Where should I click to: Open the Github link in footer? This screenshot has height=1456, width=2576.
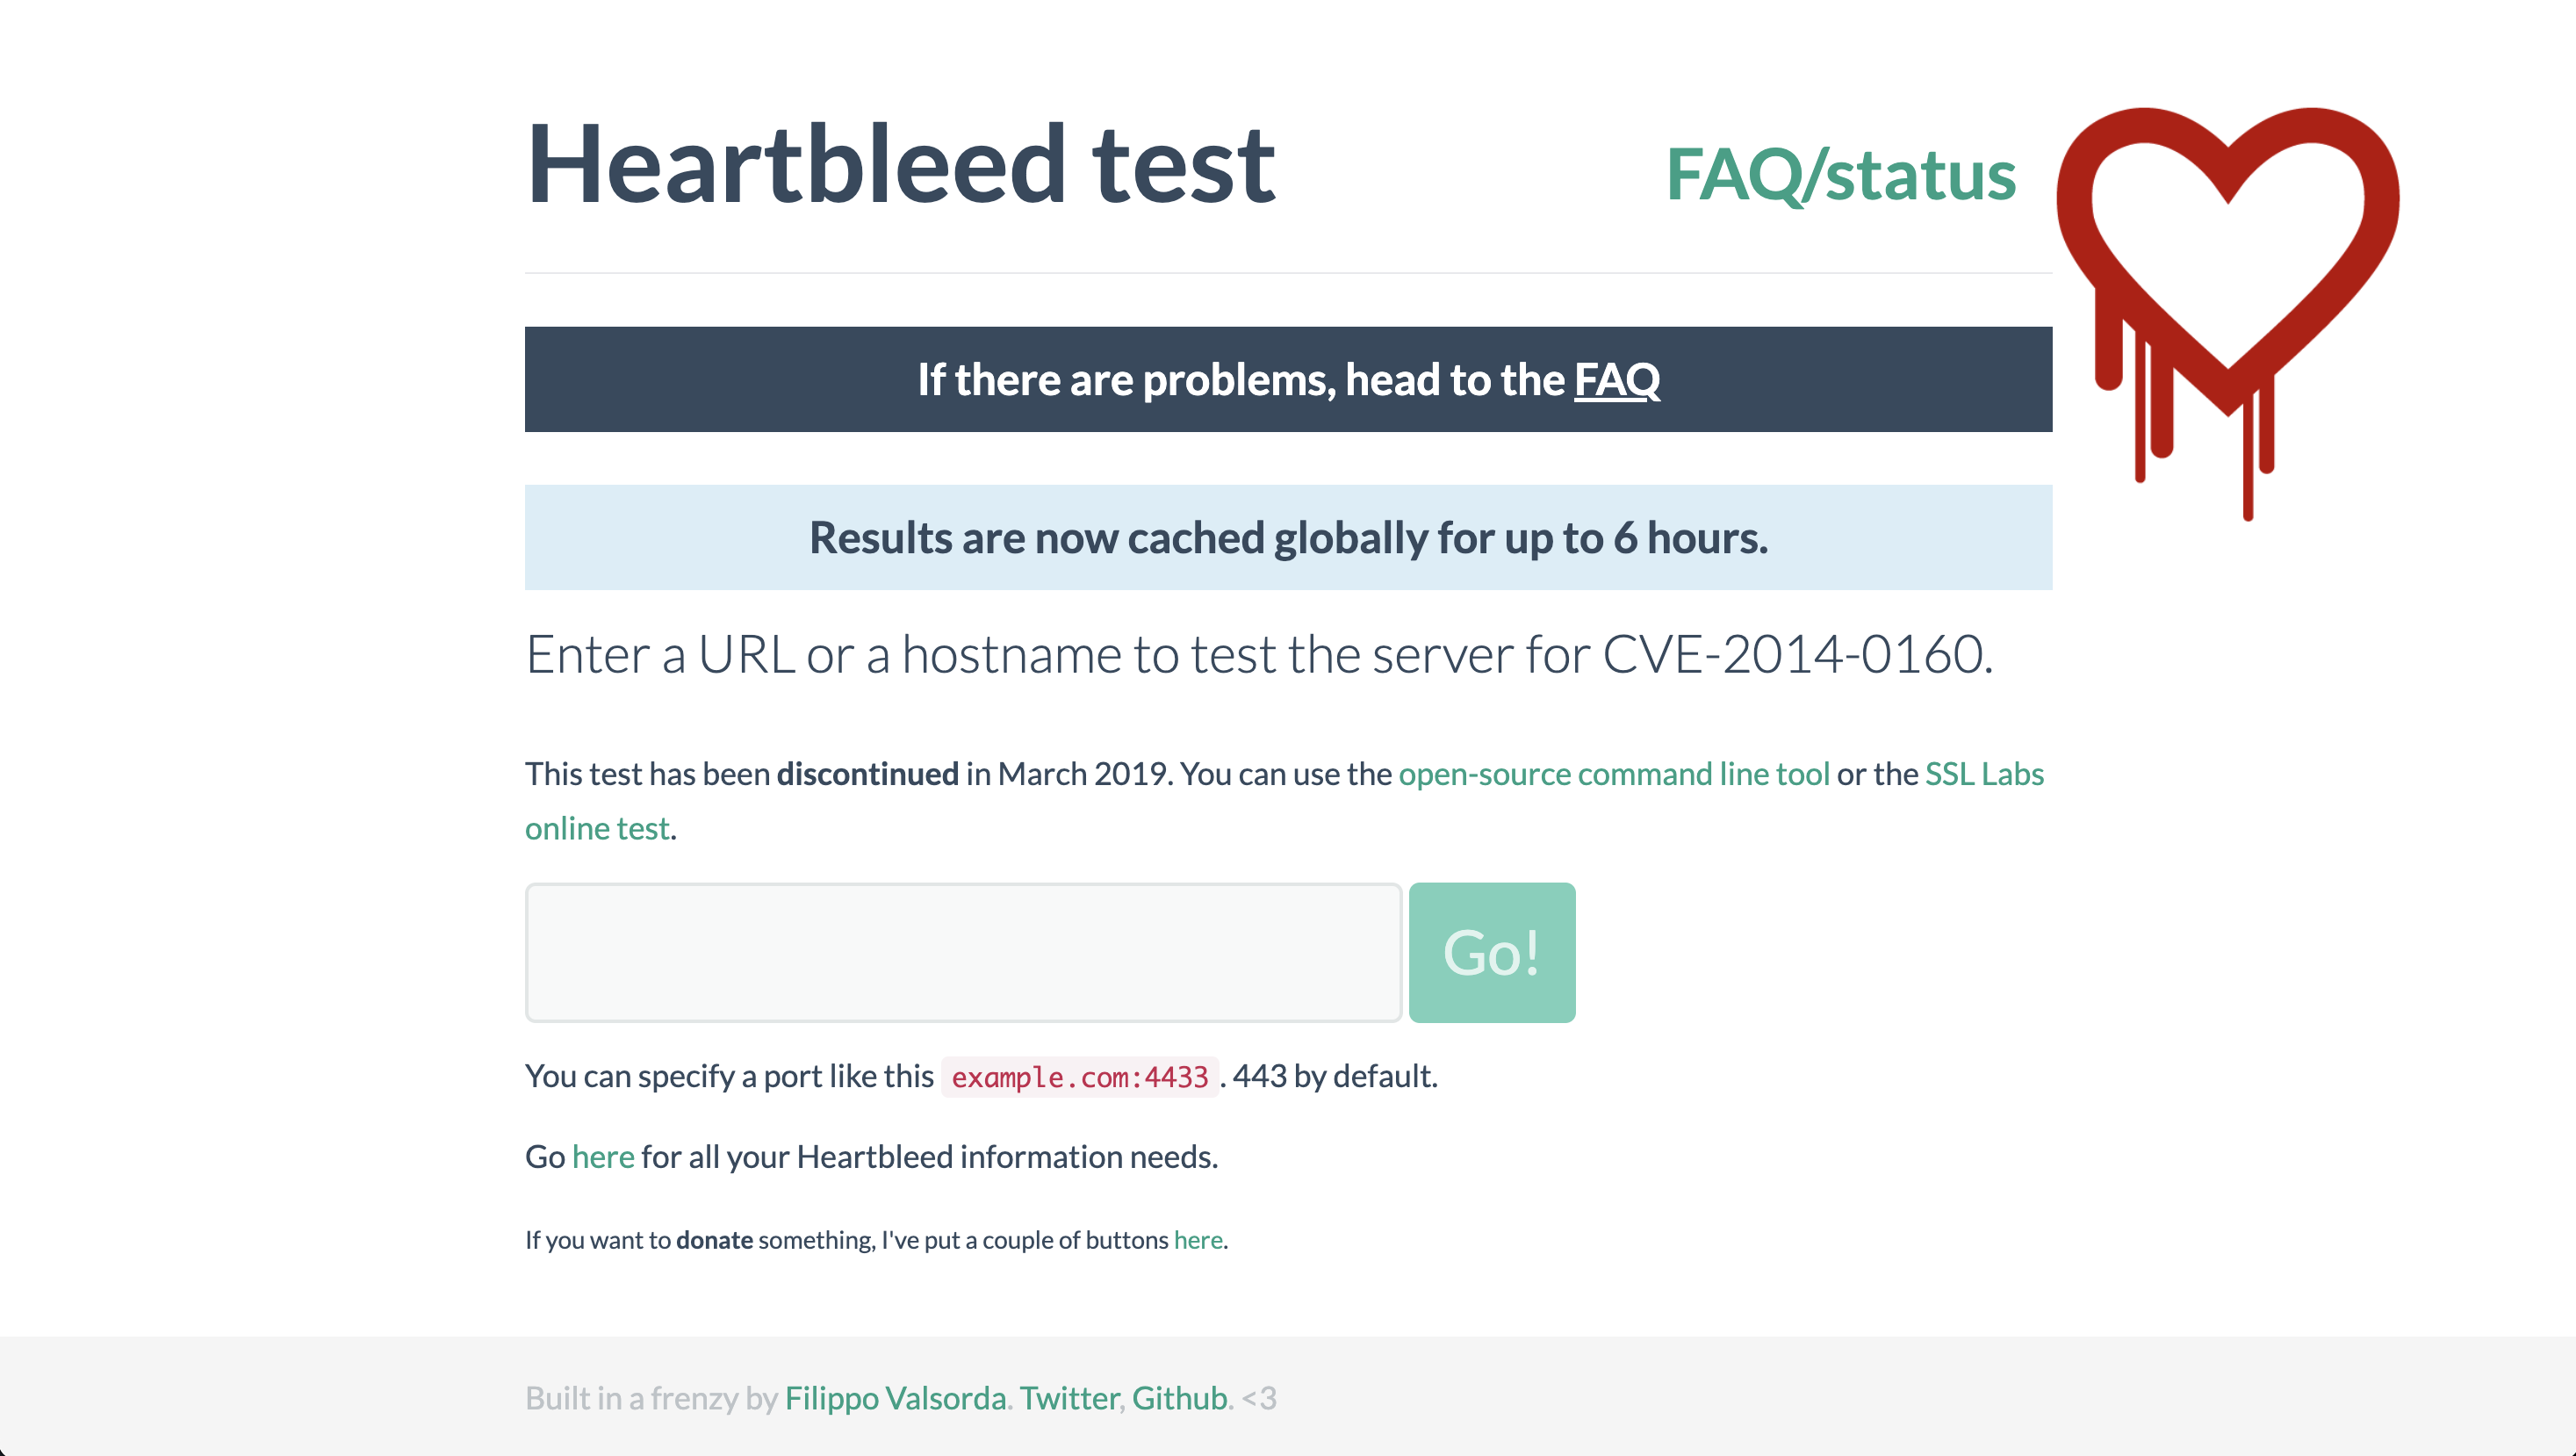click(1179, 1398)
